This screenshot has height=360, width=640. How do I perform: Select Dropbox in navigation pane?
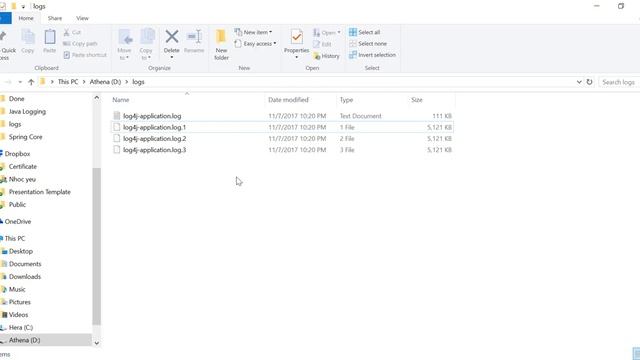pyautogui.click(x=17, y=154)
